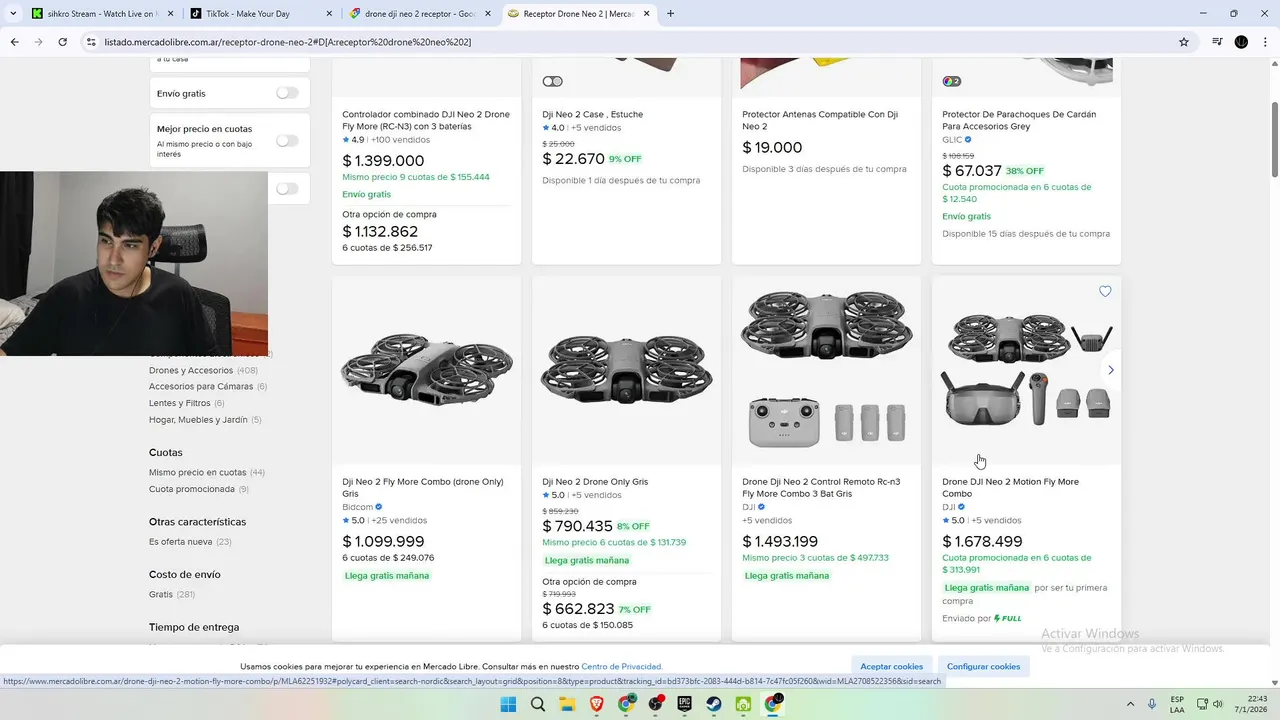Open Drone Dji Neo 2 Control Remoto Rc-n3 listing
Screen dimensions: 1280x720
821,487
